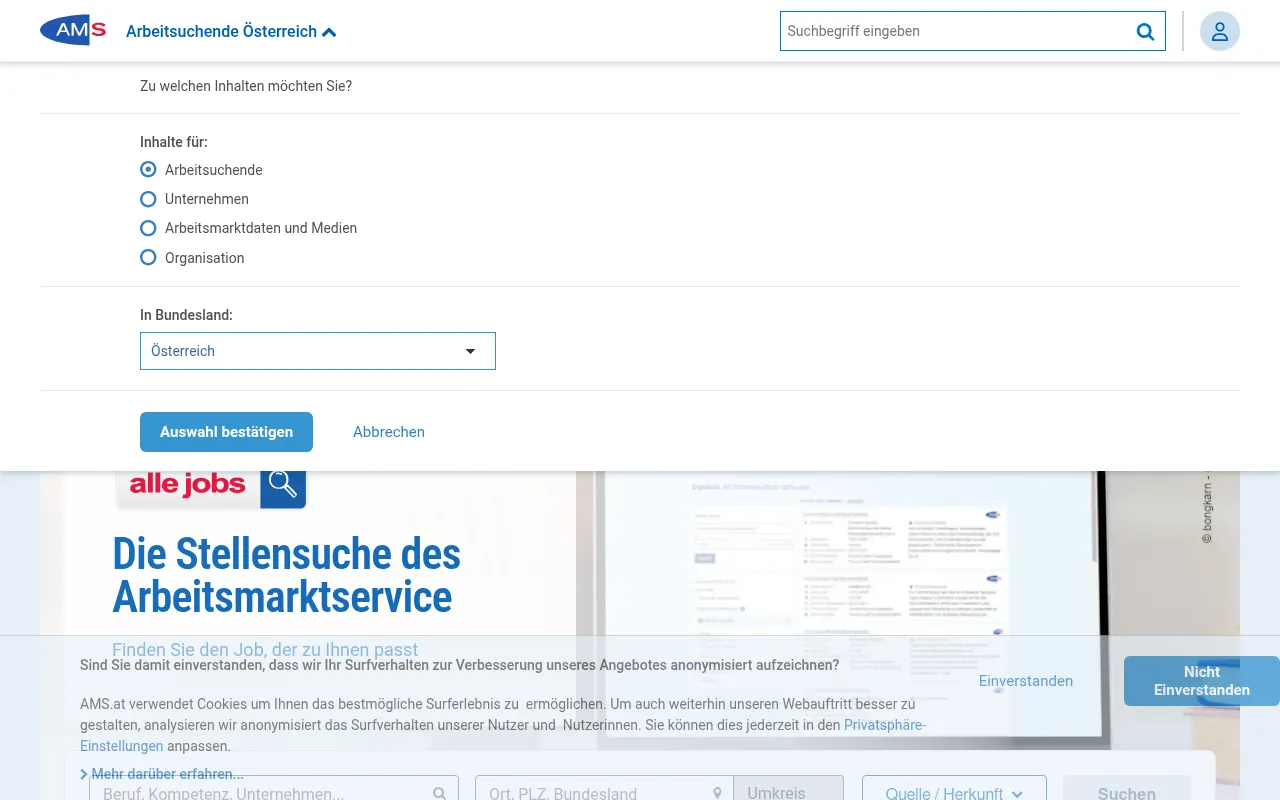Open the Bundesland dropdown showing Österreich
The height and width of the screenshot is (800, 1280).
(318, 351)
